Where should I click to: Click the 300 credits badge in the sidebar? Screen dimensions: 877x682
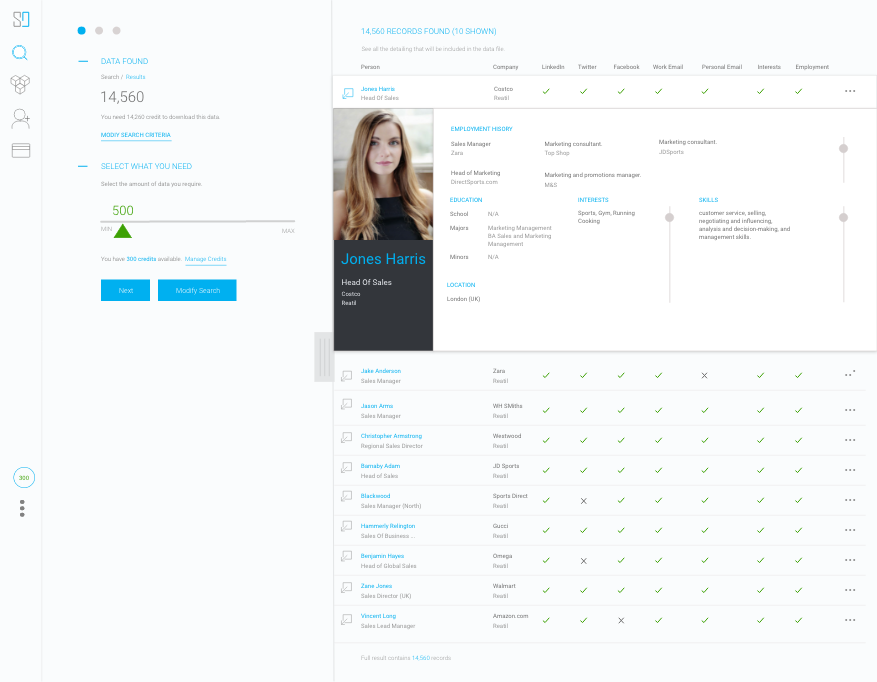tap(23, 477)
